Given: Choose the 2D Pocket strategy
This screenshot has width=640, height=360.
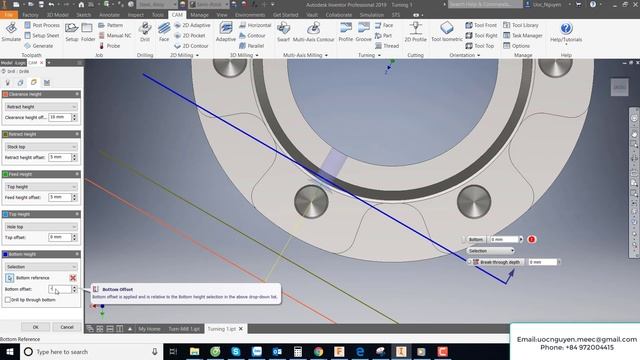Looking at the screenshot, I should [190, 36].
